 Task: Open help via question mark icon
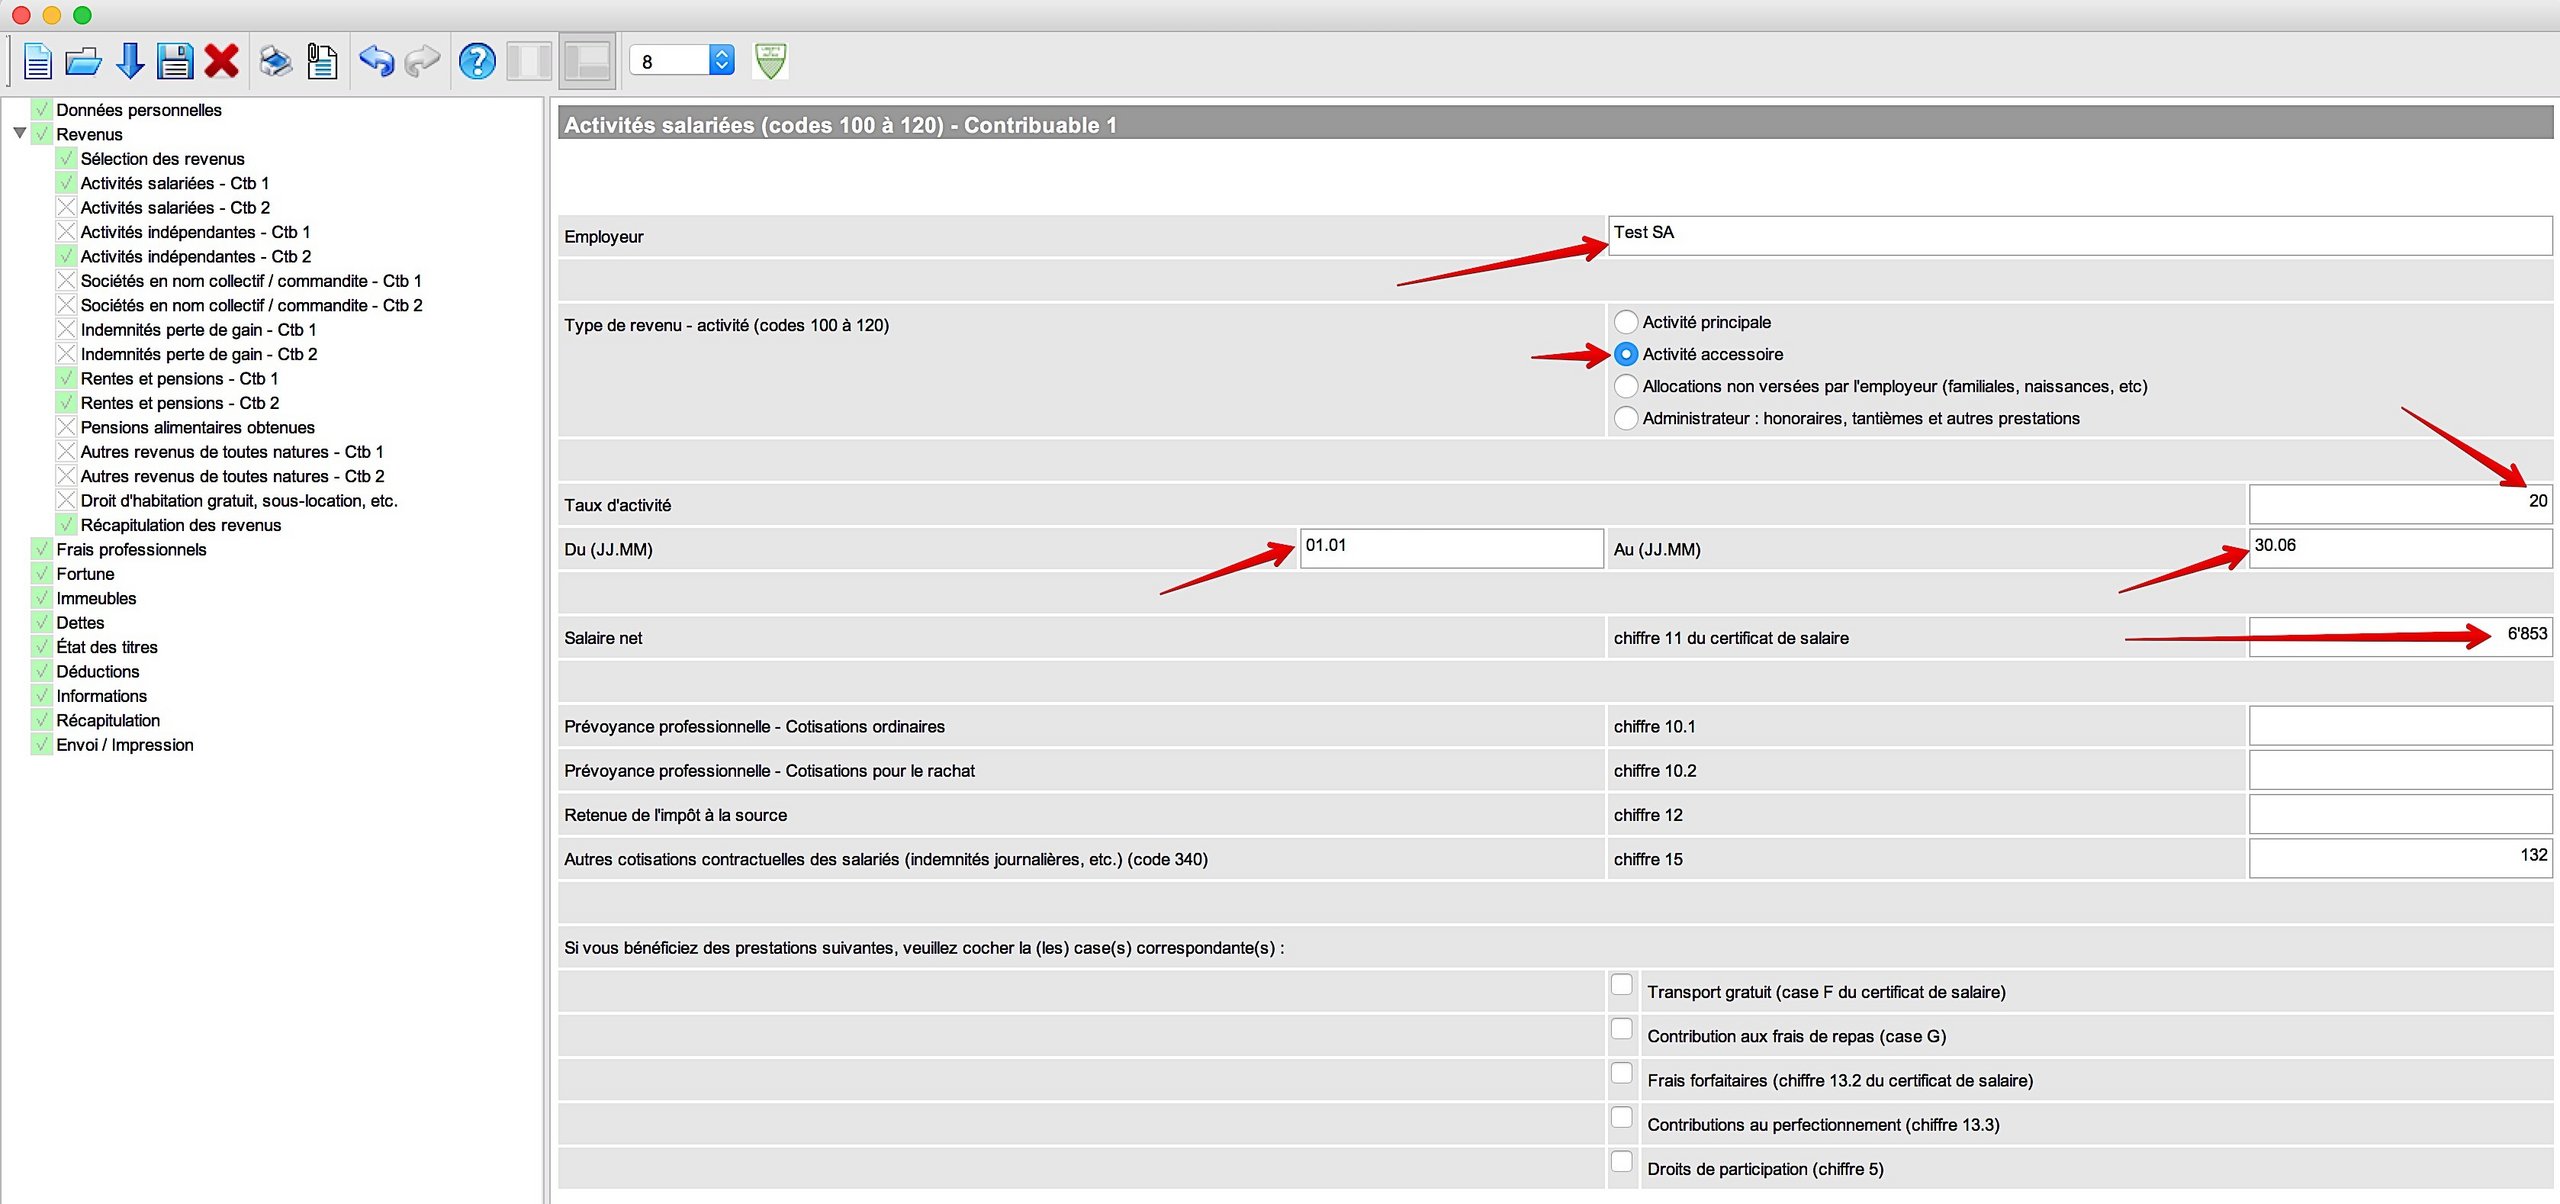pos(477,62)
